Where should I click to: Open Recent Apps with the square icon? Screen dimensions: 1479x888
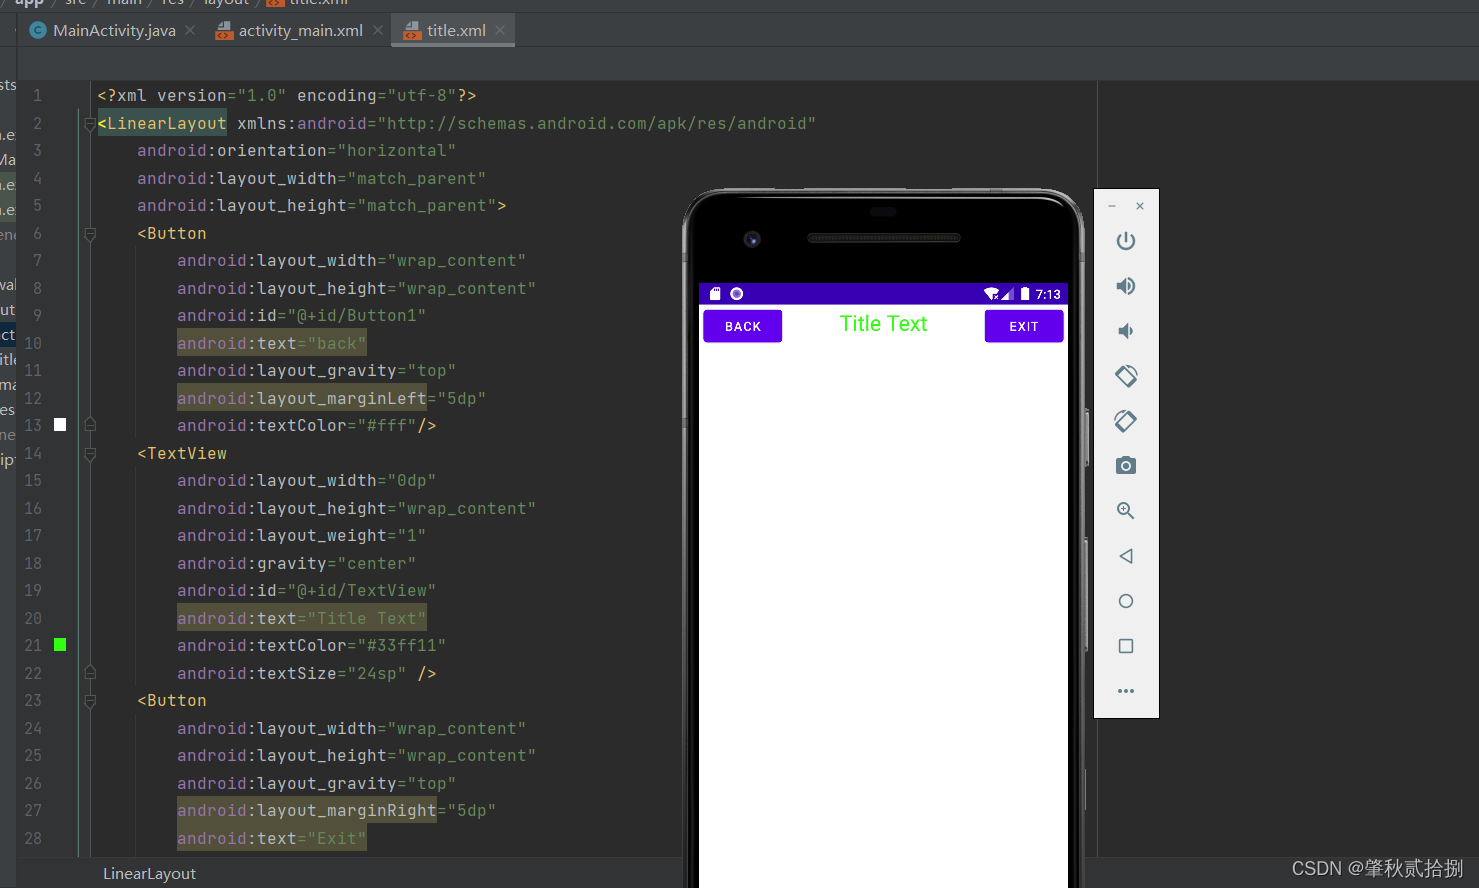tap(1126, 646)
